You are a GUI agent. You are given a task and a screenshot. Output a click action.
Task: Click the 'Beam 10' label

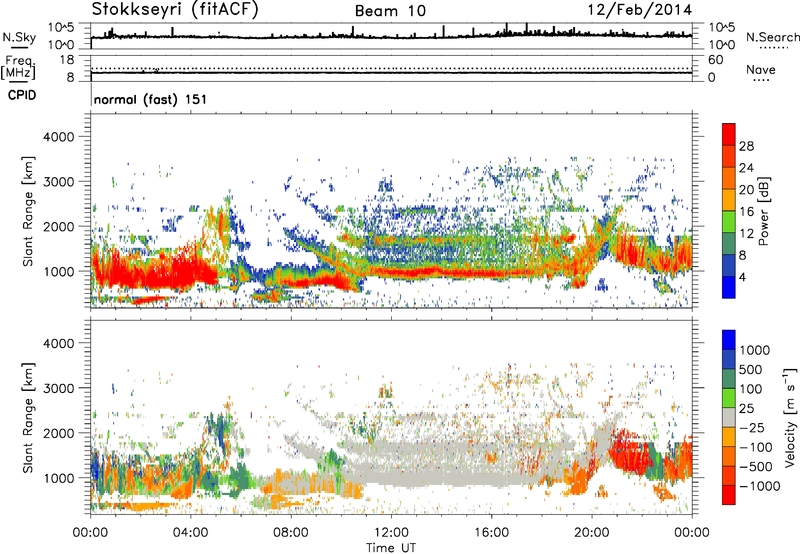[390, 11]
